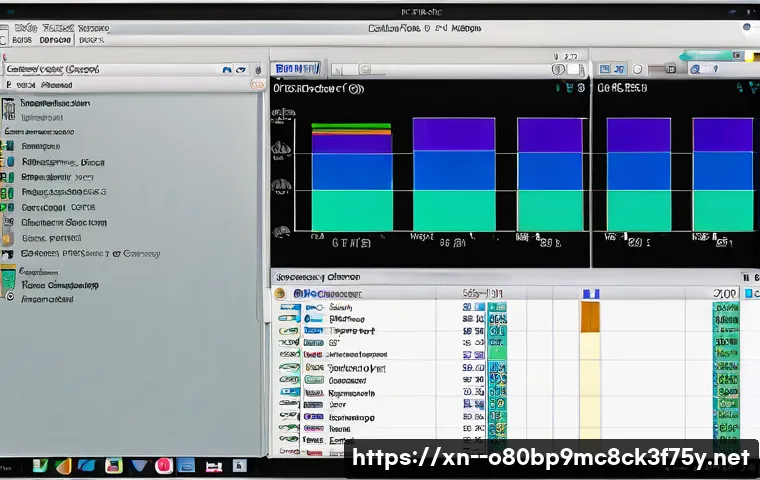760x480 pixels.
Task: Click the blue headphone icon in sidebar header
Action: [x=228, y=70]
